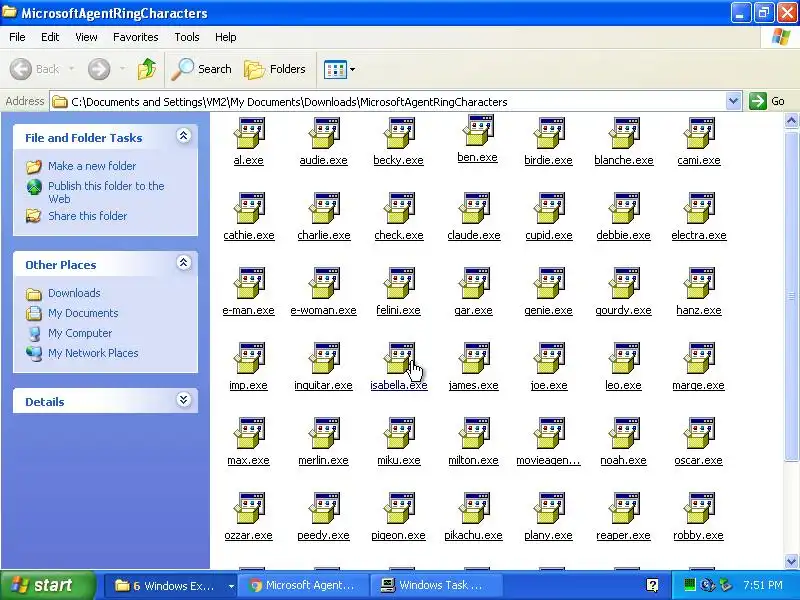
Task: Collapse the Other Places panel
Action: tap(184, 263)
